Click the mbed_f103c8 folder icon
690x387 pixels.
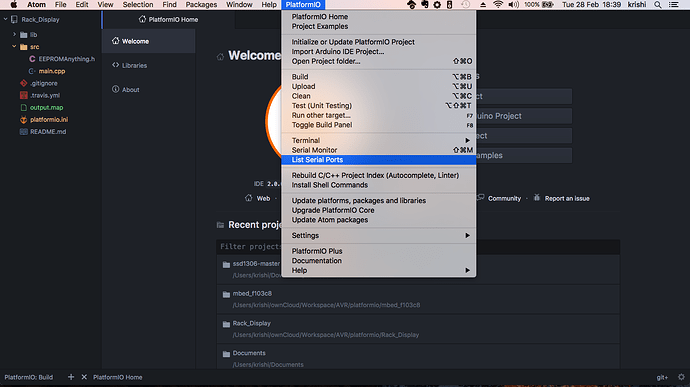pos(226,294)
